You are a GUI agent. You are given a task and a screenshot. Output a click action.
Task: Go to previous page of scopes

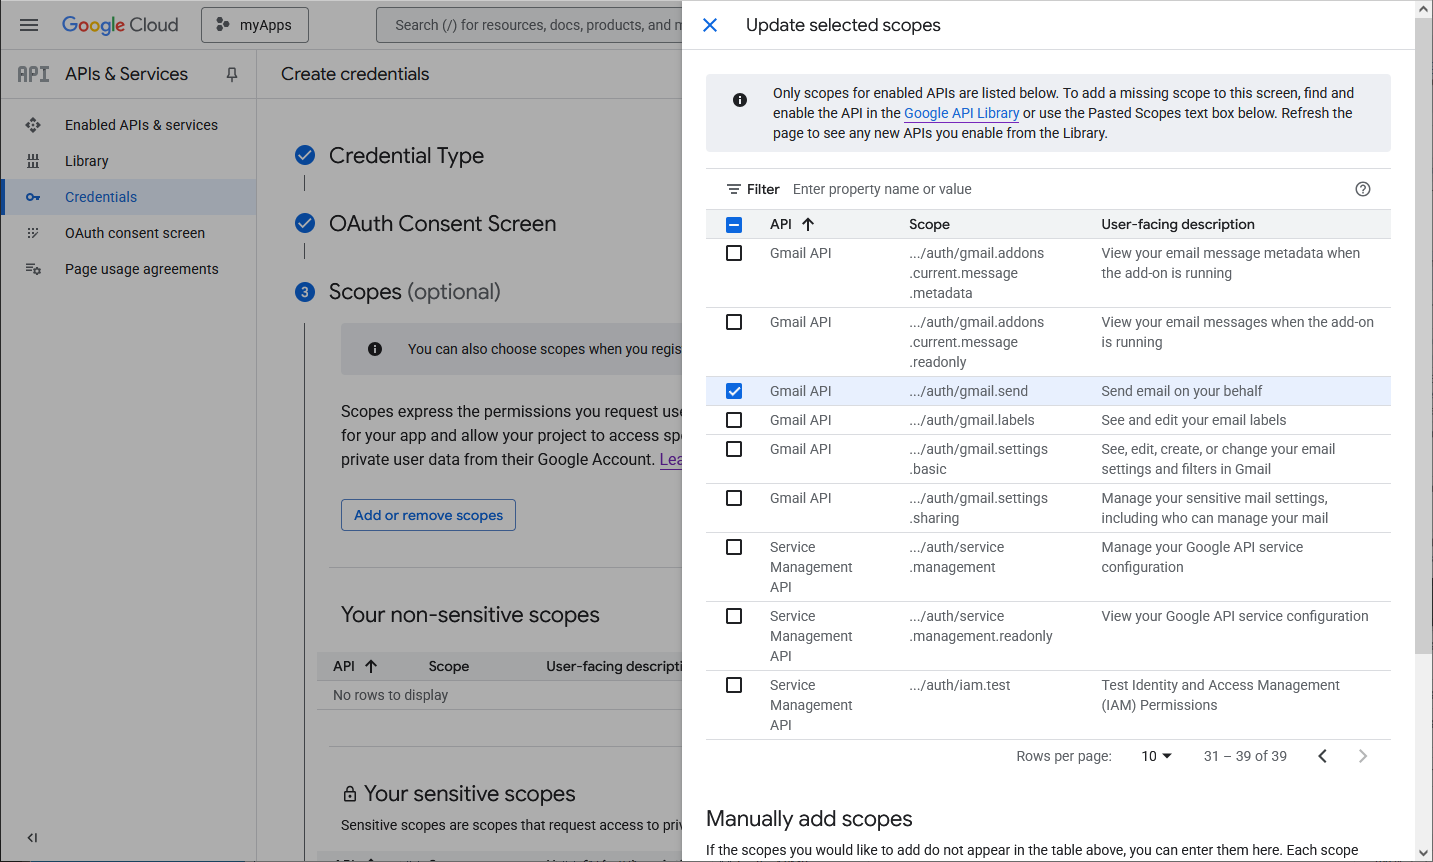(x=1322, y=756)
